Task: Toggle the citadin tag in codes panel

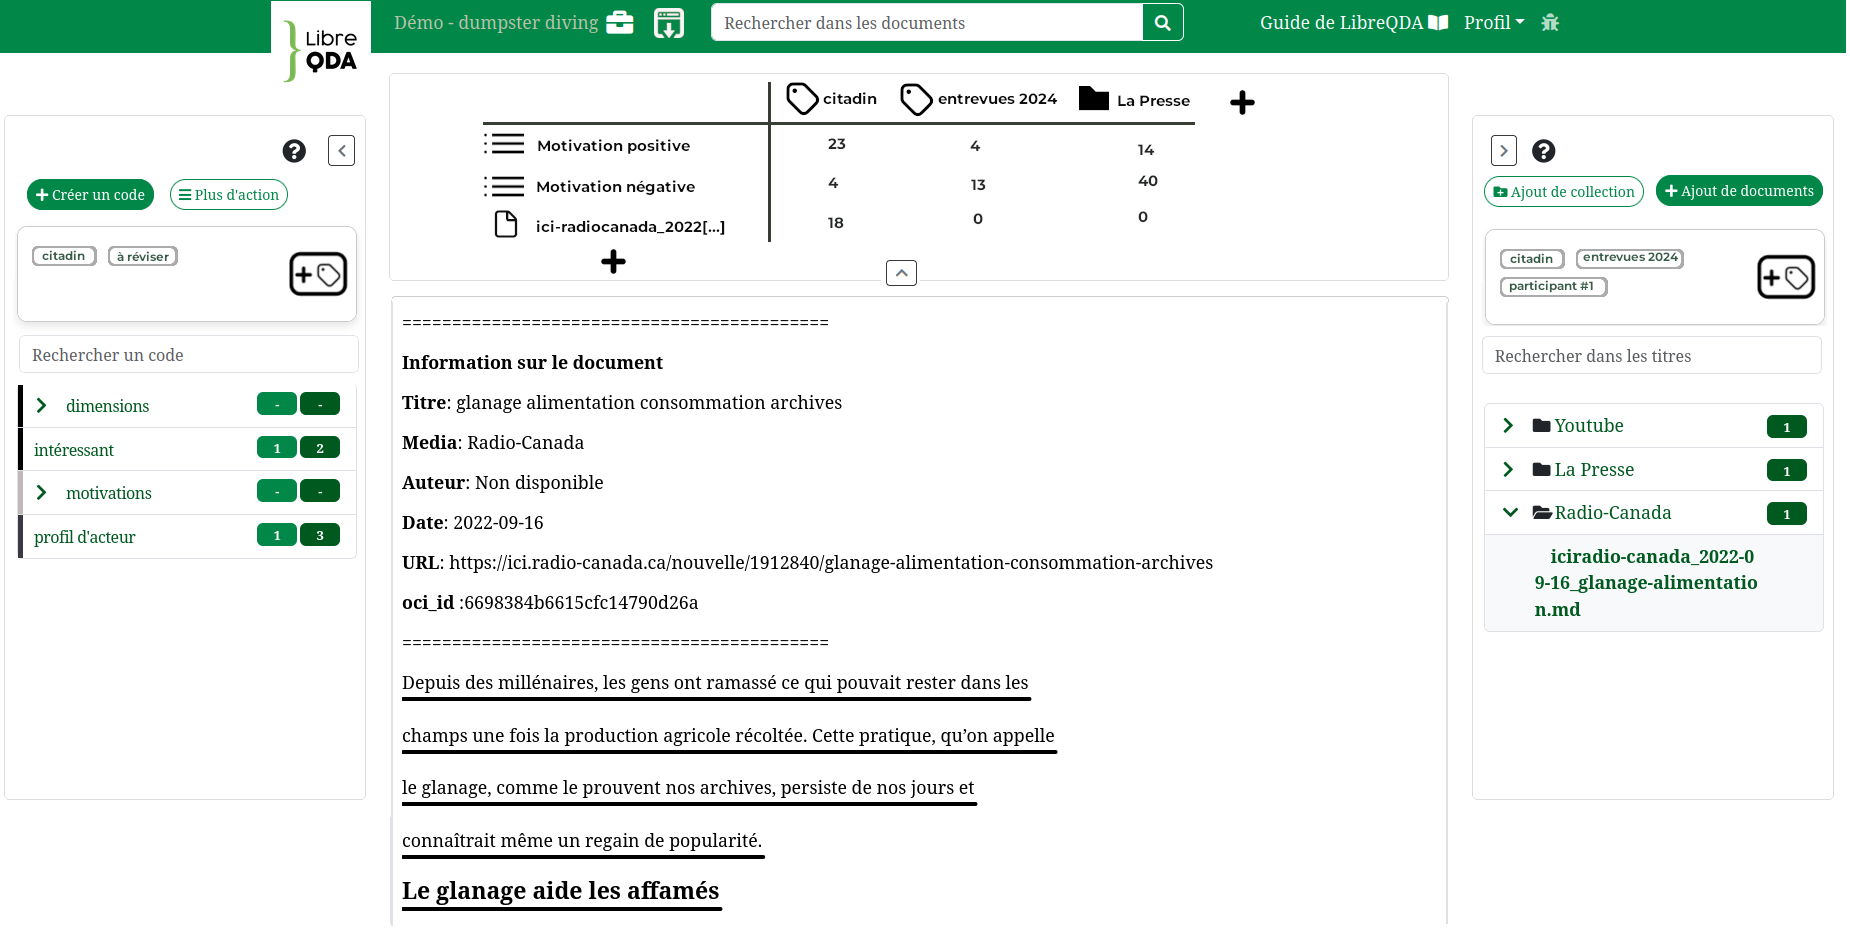Action: [x=64, y=256]
